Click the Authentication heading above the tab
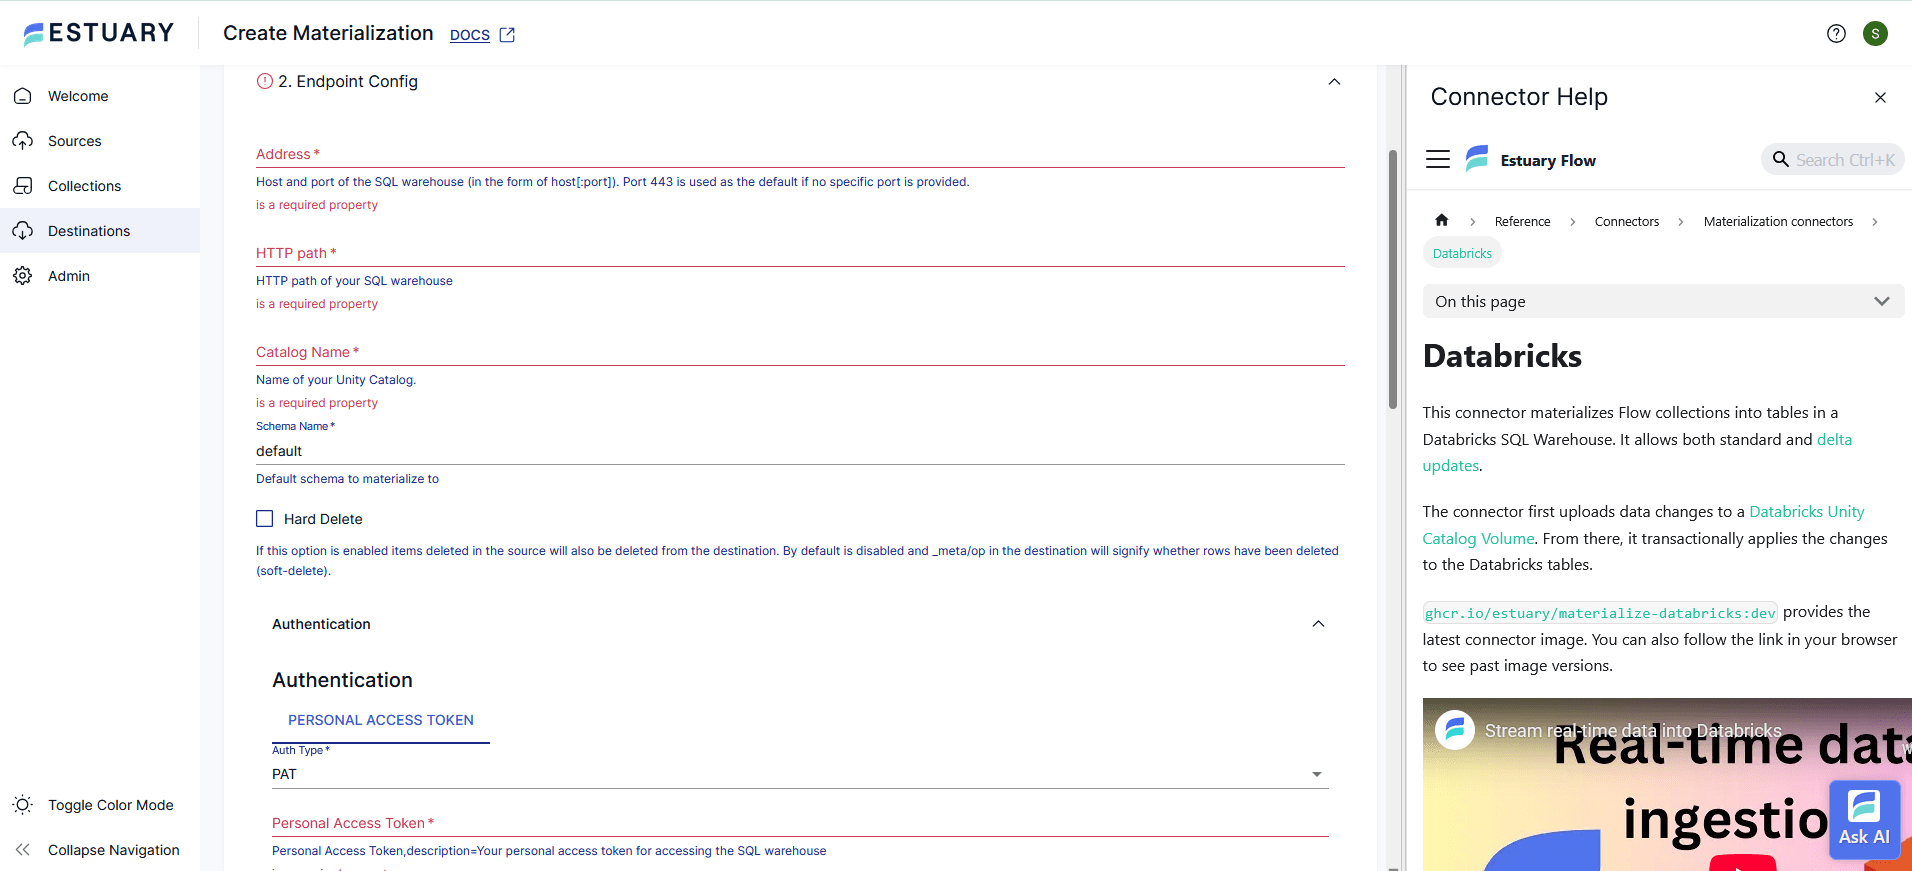The width and height of the screenshot is (1912, 871). click(x=342, y=680)
